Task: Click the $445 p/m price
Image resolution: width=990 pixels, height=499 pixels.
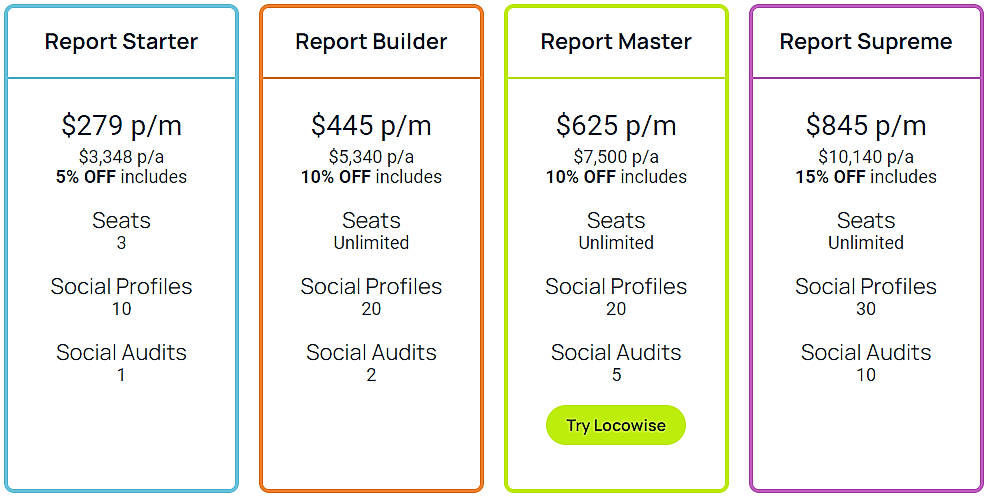Action: (x=371, y=126)
